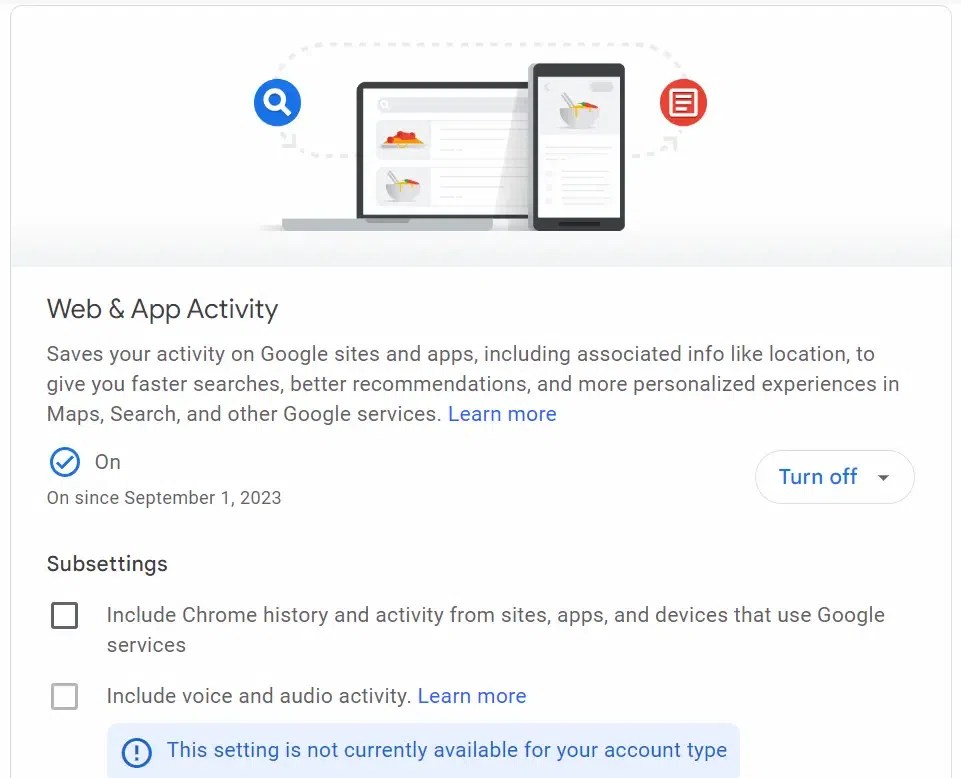The height and width of the screenshot is (778, 961).
Task: Follow Learn more beside voice and audio activity
Action: click(x=471, y=696)
